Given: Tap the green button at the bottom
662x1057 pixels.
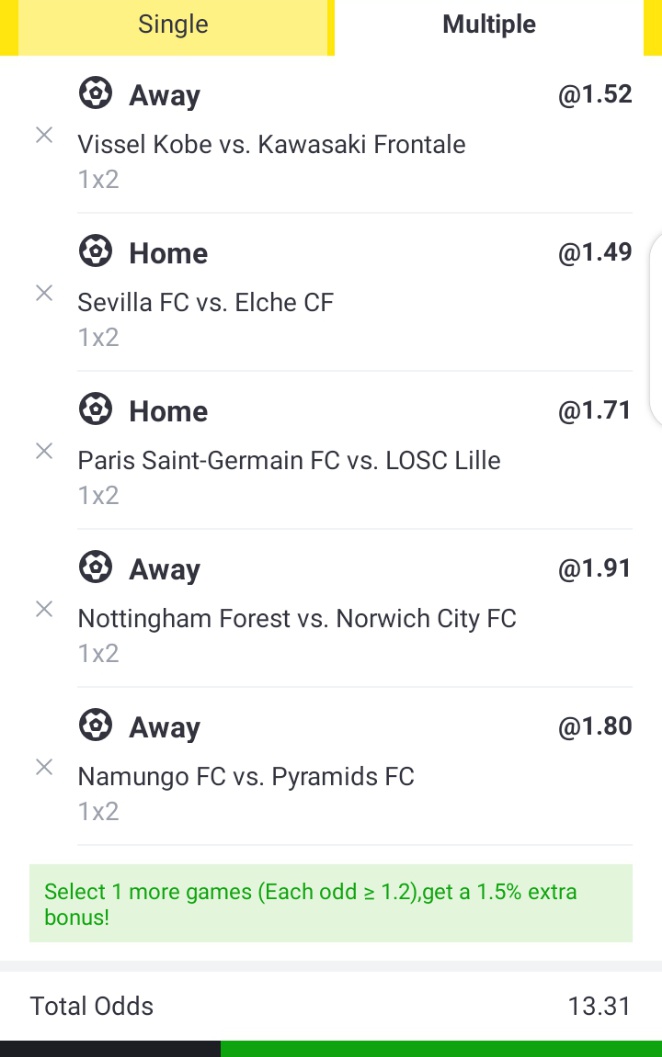Looking at the screenshot, I should (440, 1049).
